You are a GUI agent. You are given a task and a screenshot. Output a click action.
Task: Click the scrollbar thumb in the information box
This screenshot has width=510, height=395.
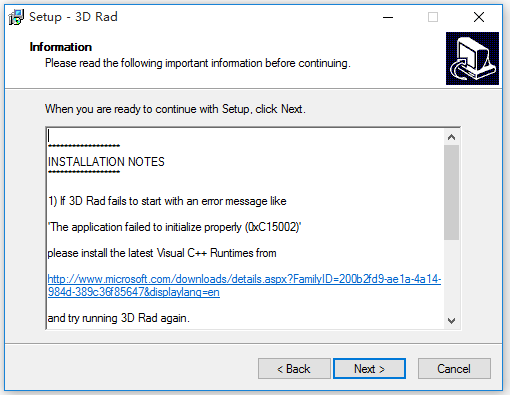coord(451,192)
